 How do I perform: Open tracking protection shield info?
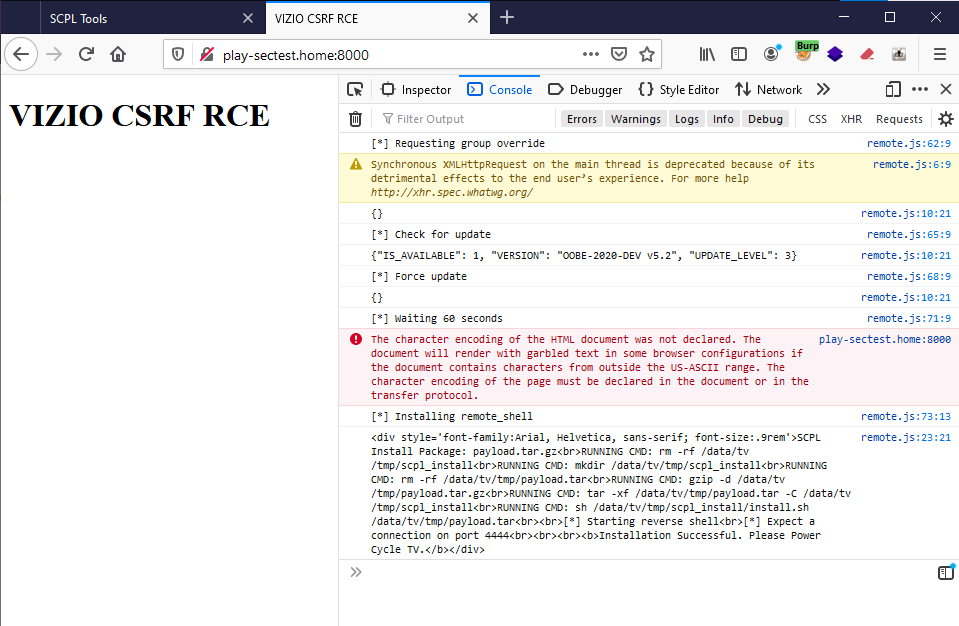(x=178, y=55)
